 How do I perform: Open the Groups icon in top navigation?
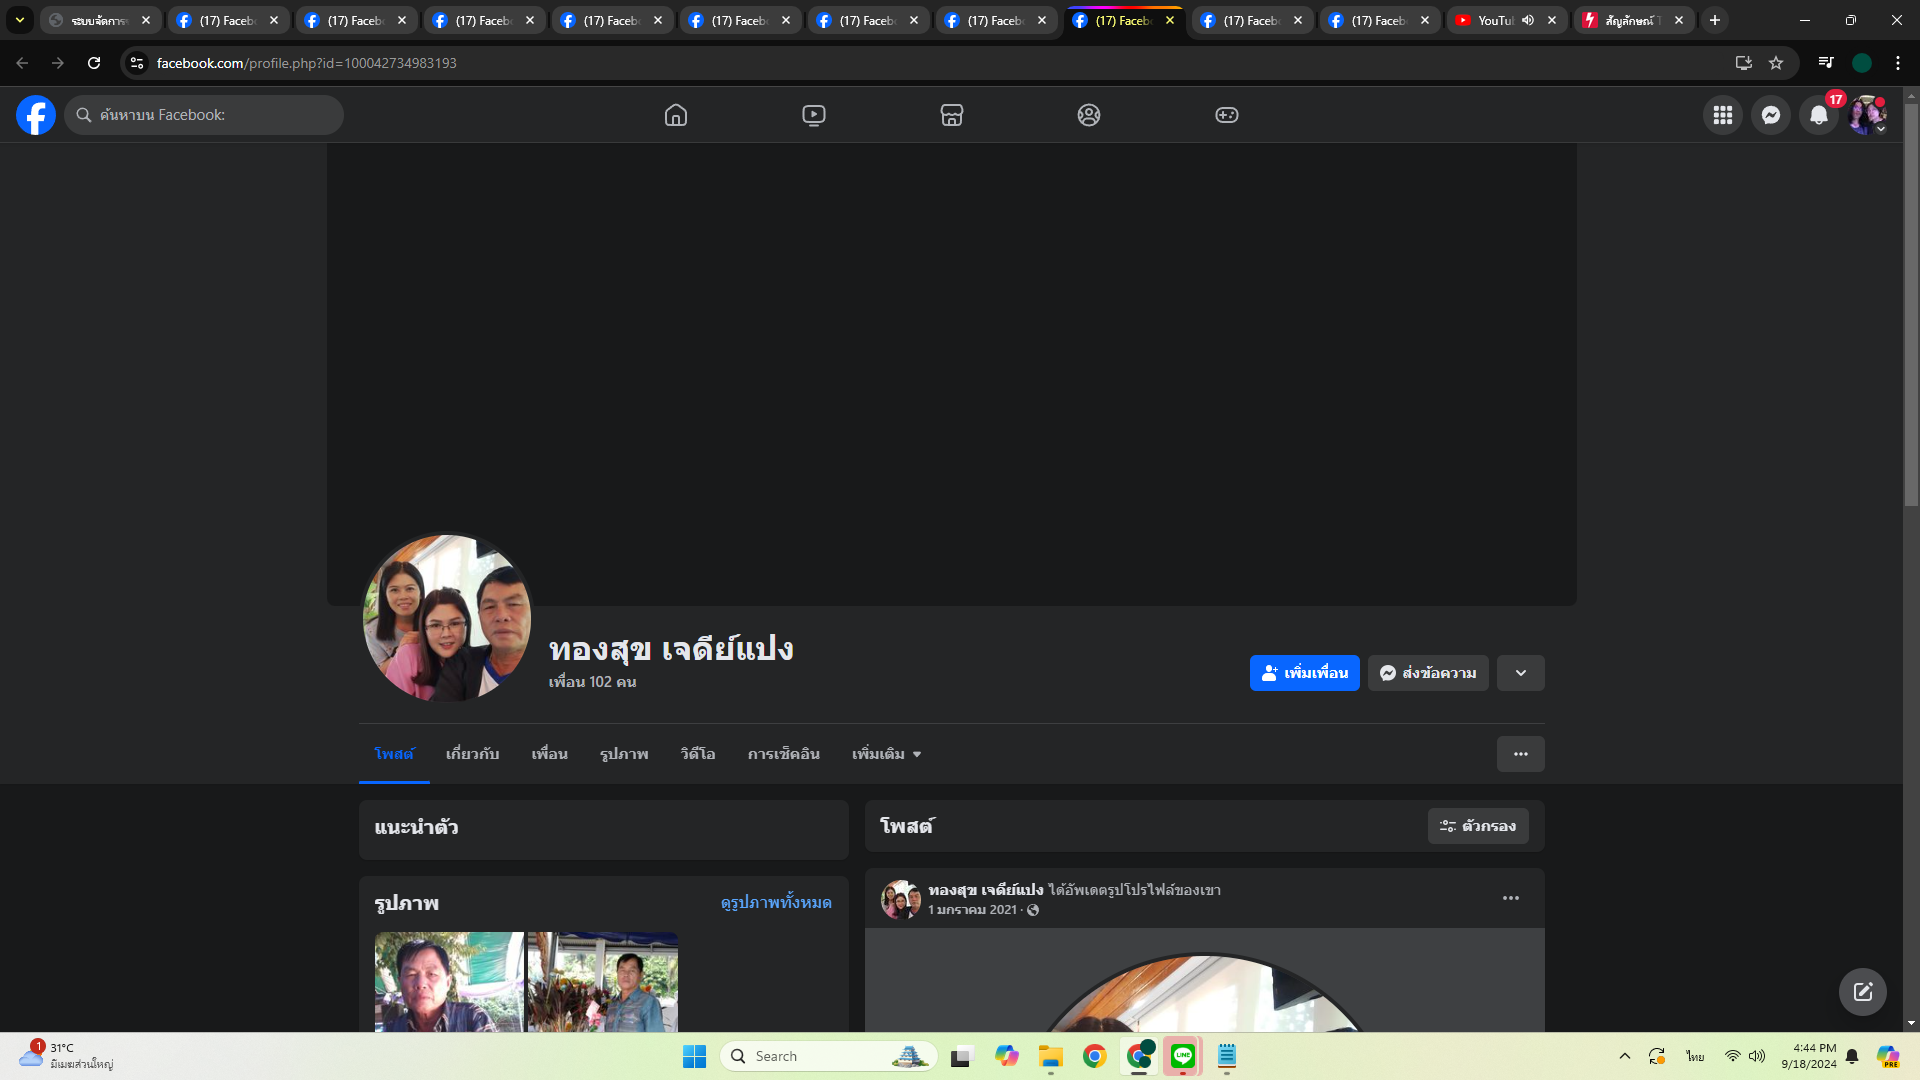[1089, 115]
